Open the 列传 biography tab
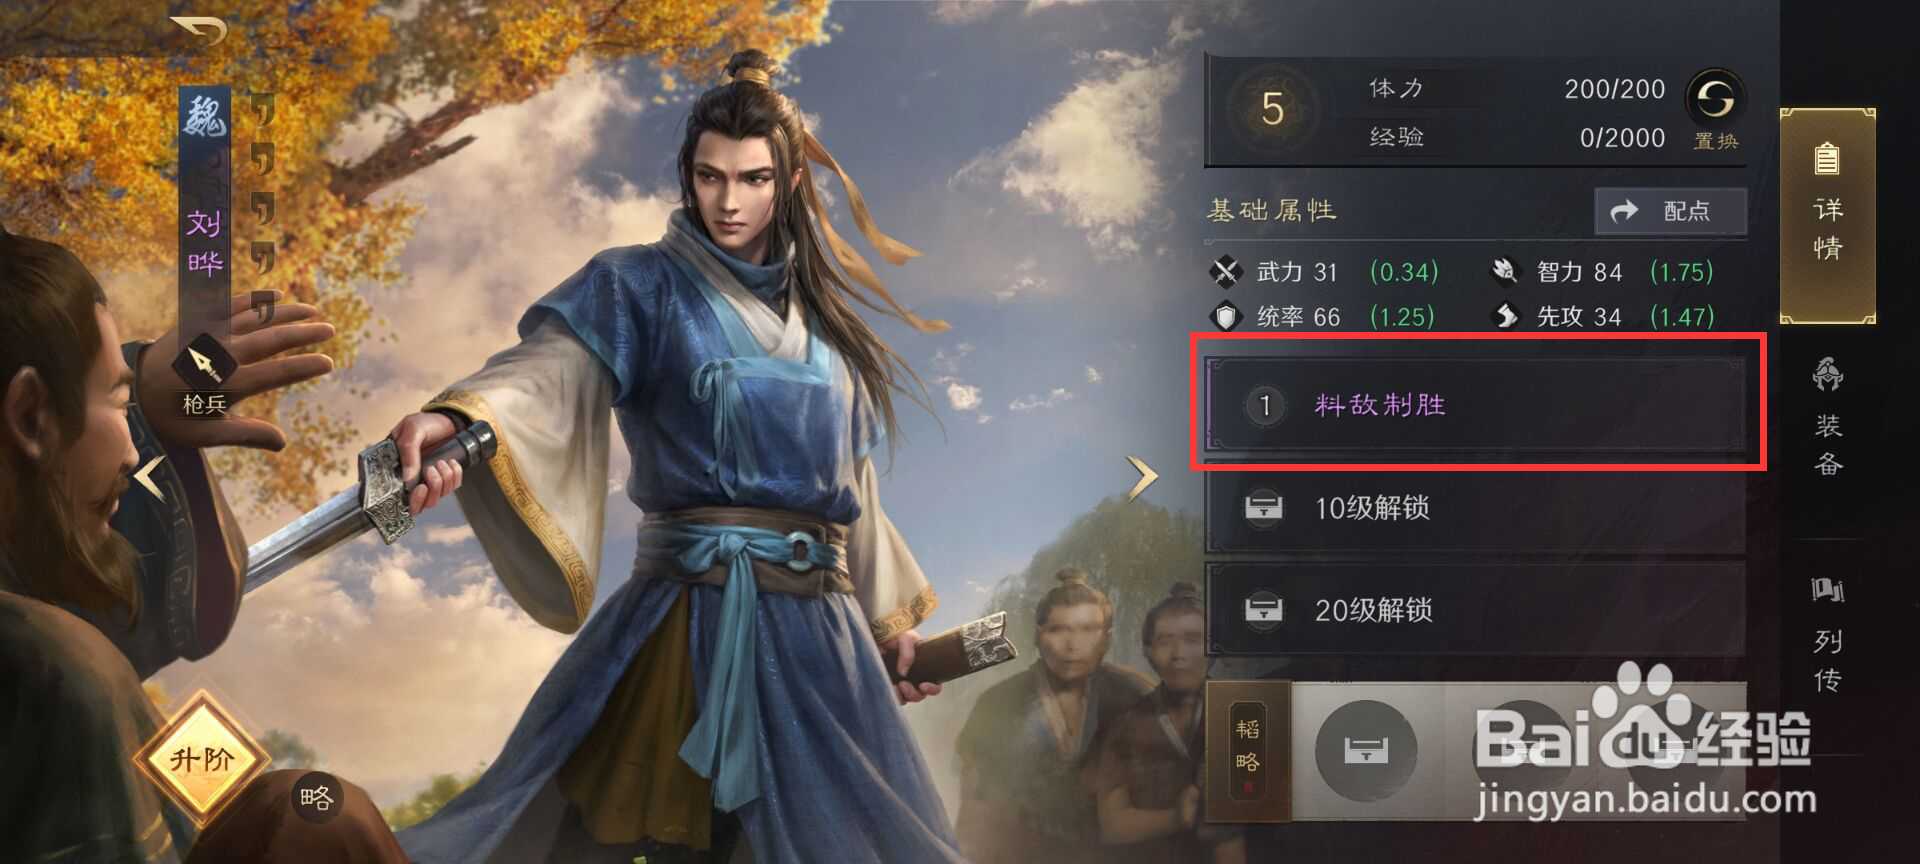The image size is (1920, 864). coord(1828,634)
